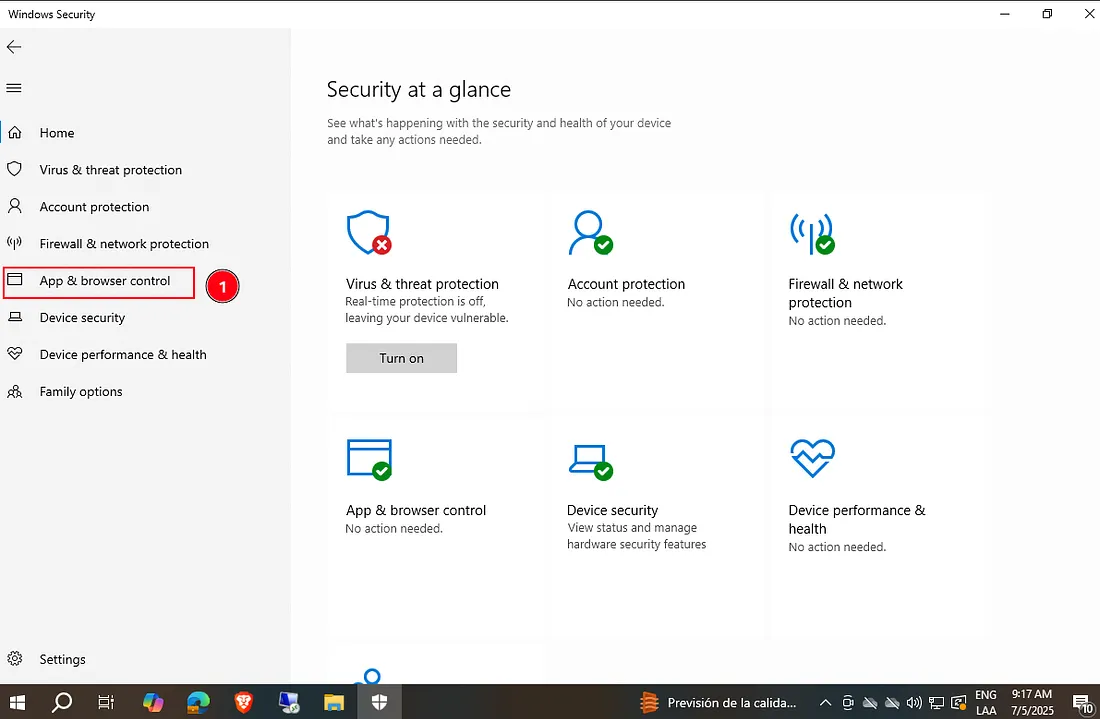Launch Copilot from the taskbar
Viewport: 1100px width, 719px height.
[152, 702]
